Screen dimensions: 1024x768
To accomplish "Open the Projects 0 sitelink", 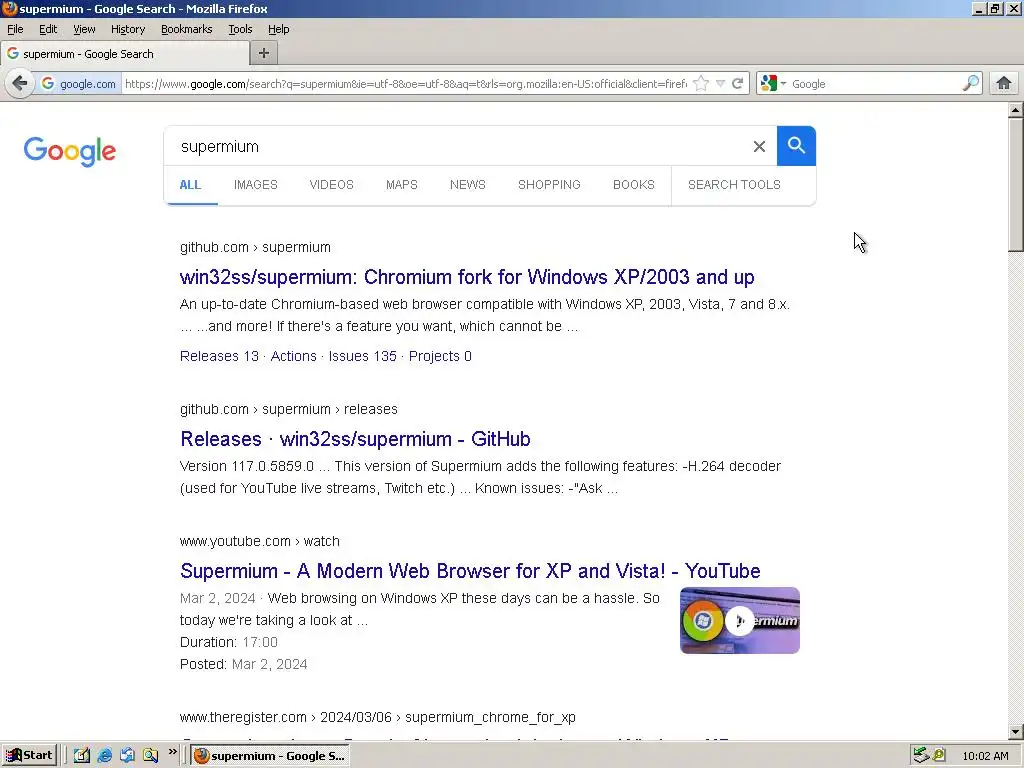I will click(x=440, y=356).
